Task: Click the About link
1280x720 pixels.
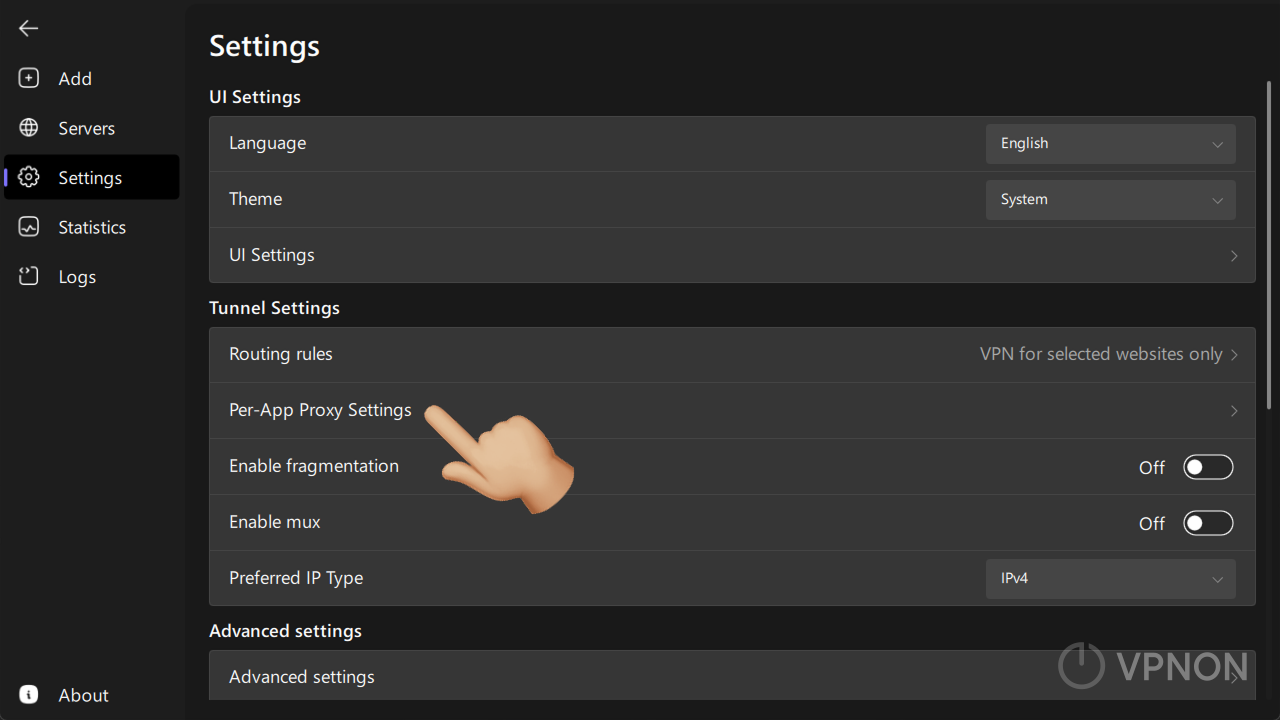Action: tap(83, 694)
